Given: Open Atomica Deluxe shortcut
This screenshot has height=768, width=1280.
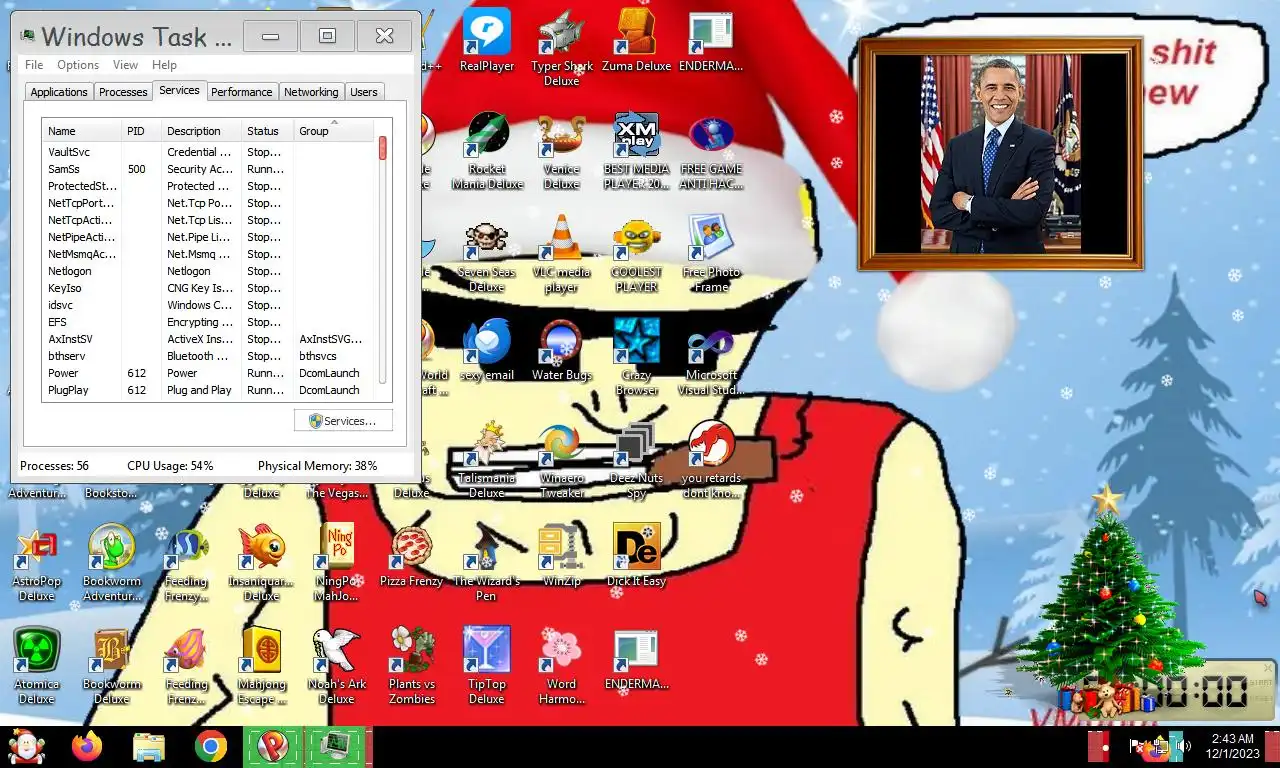Looking at the screenshot, I should pos(37,665).
